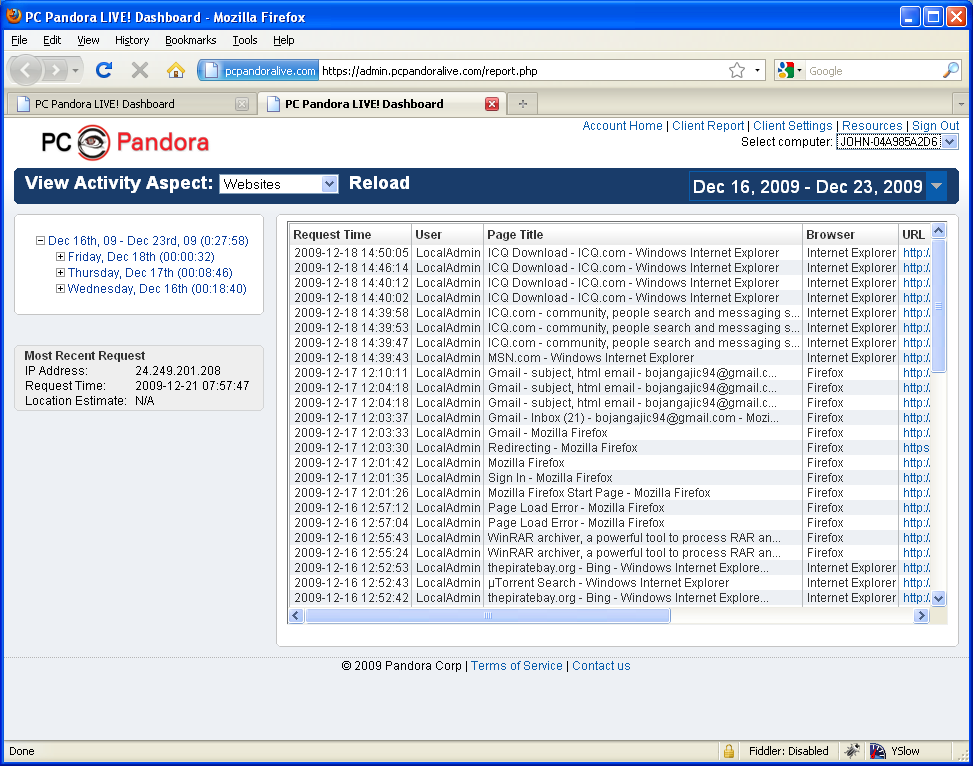Screen dimensions: 973x766
Task: Open a new tab with plus button
Action: (x=522, y=104)
